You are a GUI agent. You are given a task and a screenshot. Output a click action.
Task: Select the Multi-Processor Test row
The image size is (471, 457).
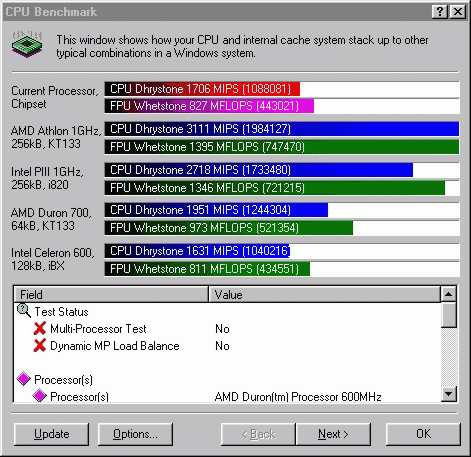point(228,329)
